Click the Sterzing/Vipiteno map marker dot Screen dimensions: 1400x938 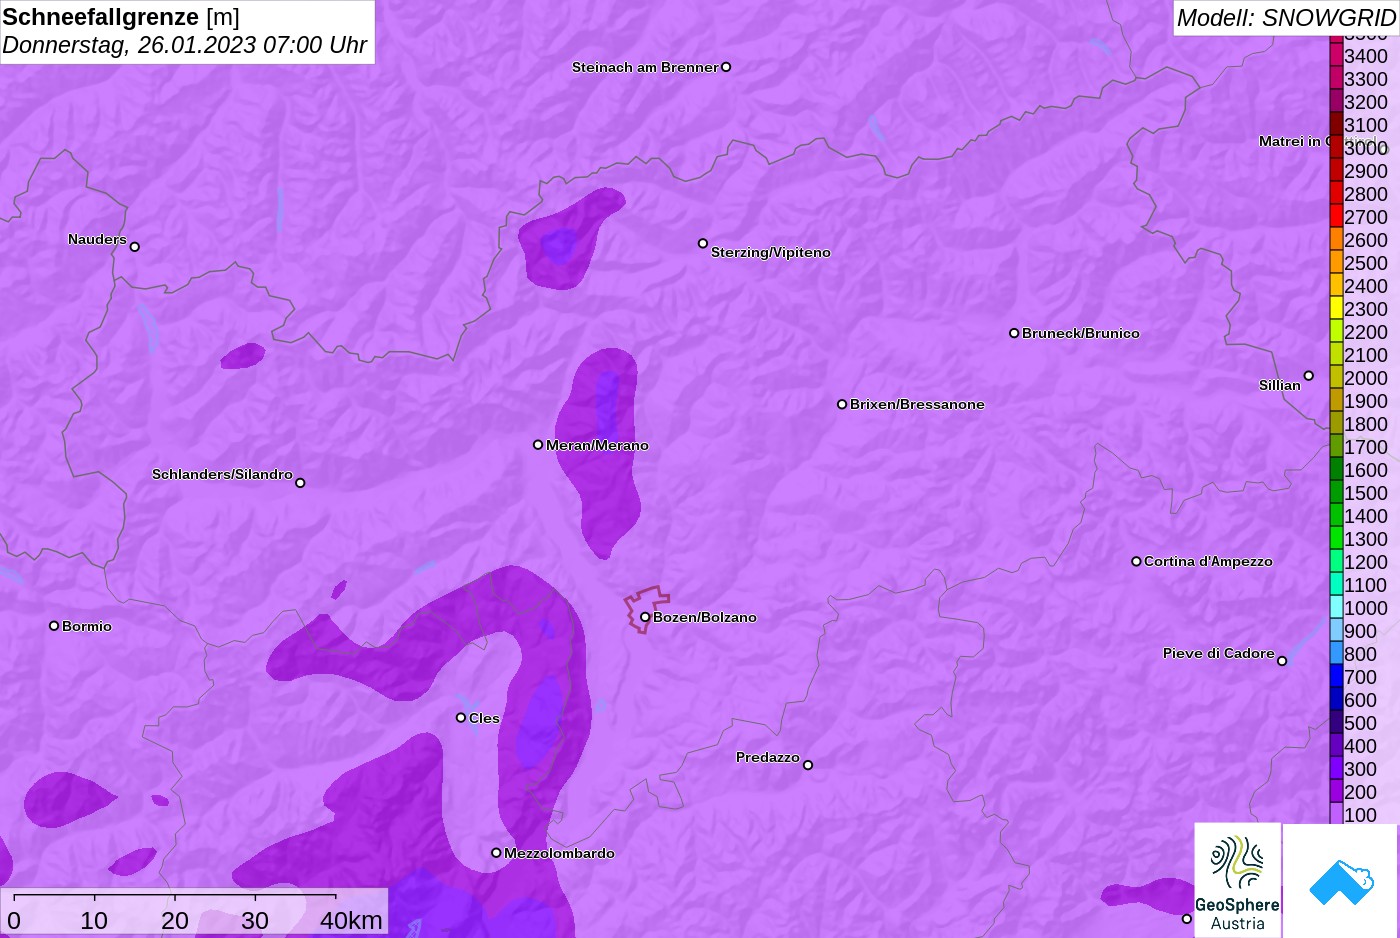pyautogui.click(x=703, y=243)
